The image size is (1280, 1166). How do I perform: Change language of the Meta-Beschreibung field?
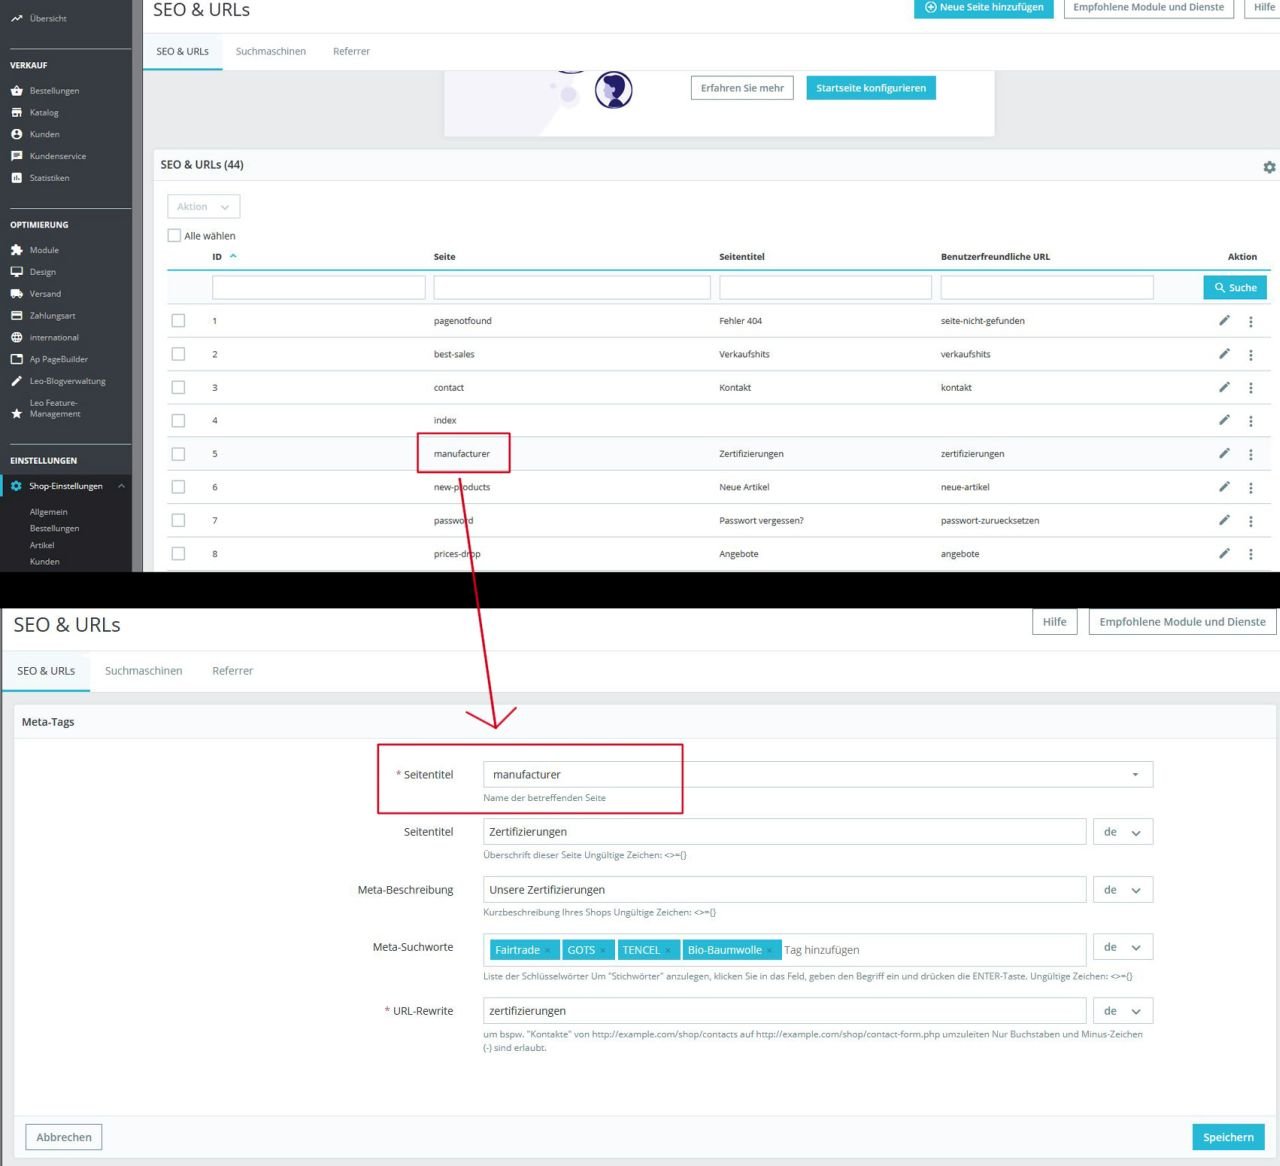click(x=1123, y=890)
